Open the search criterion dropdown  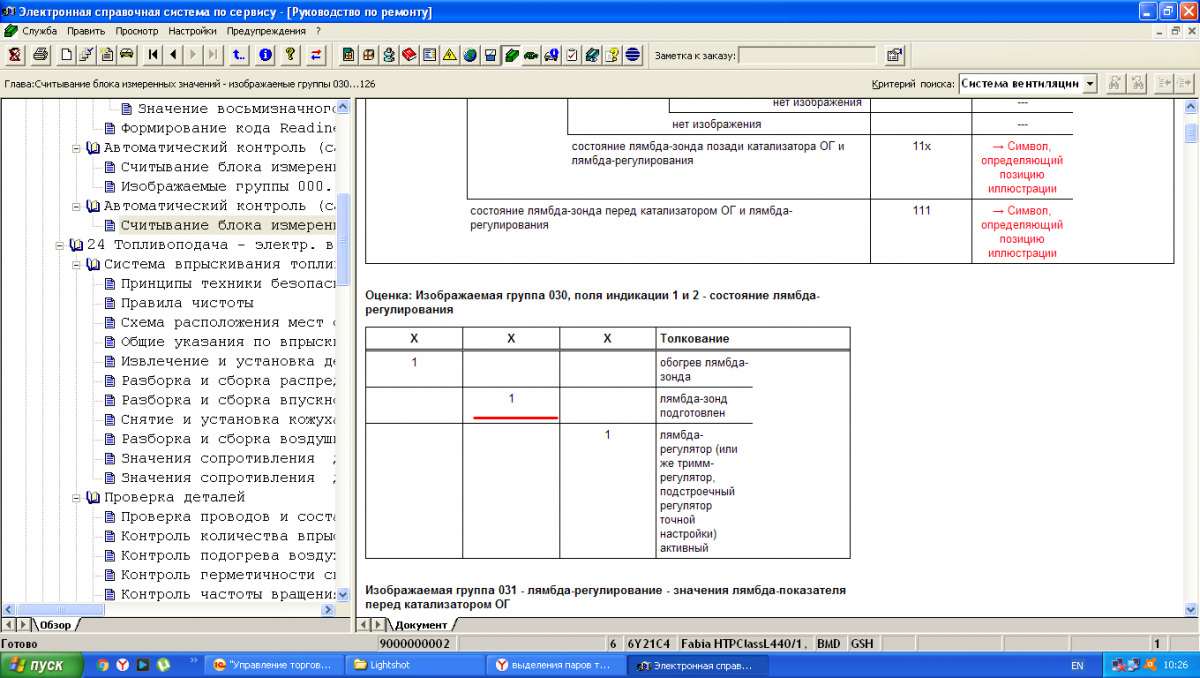click(x=1089, y=84)
